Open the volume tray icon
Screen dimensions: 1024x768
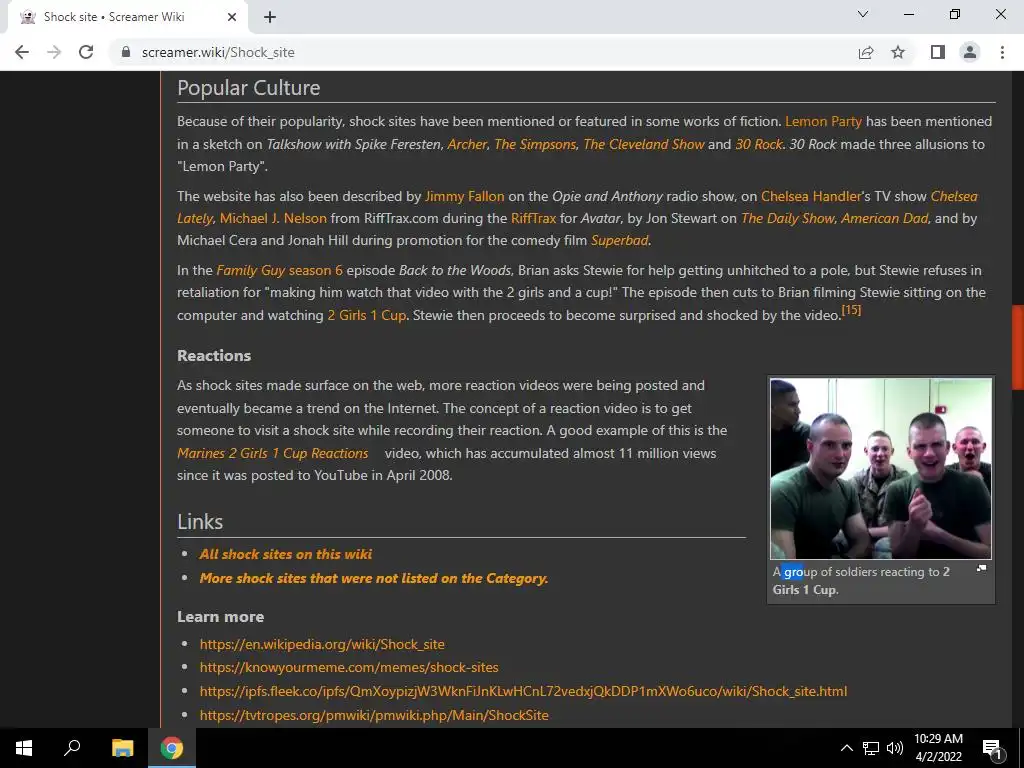click(895, 748)
